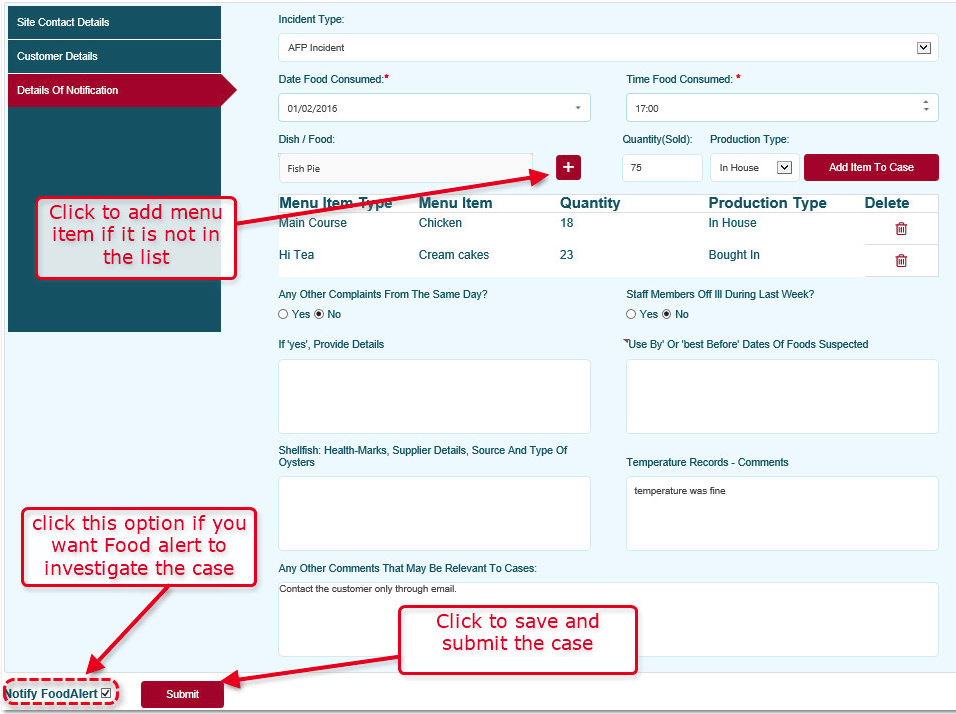
Task: Click the Quantity(Sold) input field
Action: pyautogui.click(x=661, y=168)
